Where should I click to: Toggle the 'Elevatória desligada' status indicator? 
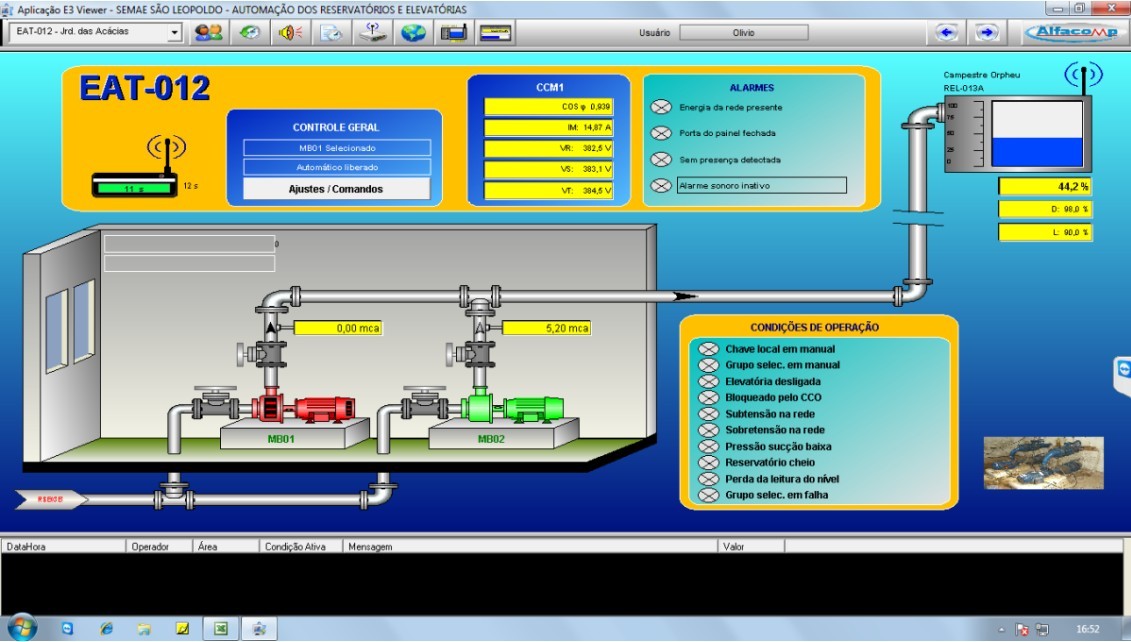[x=708, y=381]
